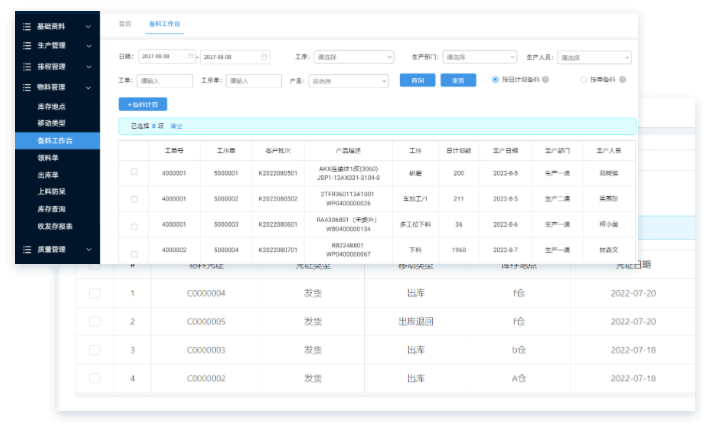Open the 生产部门 dropdown
Viewport: 710px width, 430px height.
480,57
